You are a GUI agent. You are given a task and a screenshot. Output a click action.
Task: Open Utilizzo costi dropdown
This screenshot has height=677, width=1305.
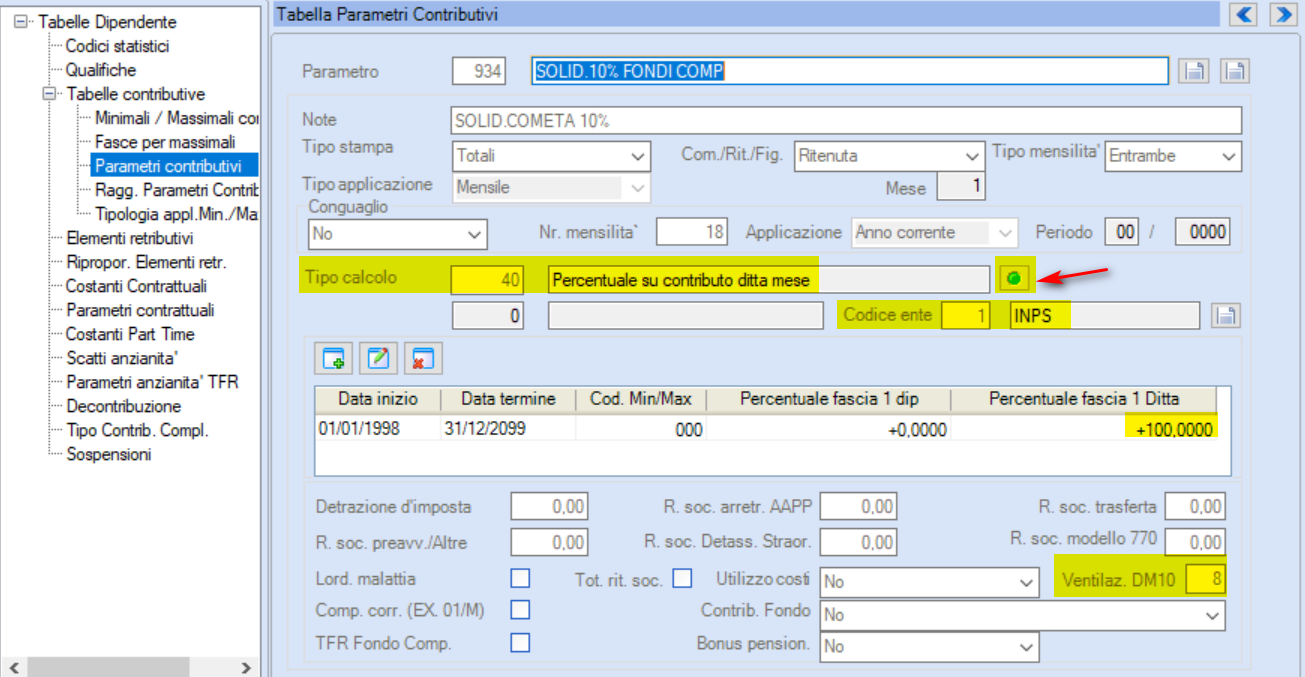[x=930, y=581]
